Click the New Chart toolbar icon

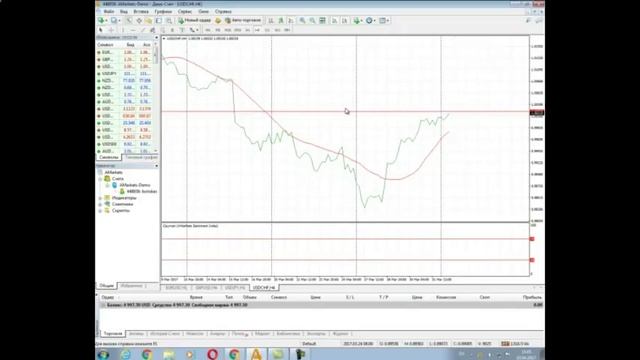pyautogui.click(x=102, y=20)
